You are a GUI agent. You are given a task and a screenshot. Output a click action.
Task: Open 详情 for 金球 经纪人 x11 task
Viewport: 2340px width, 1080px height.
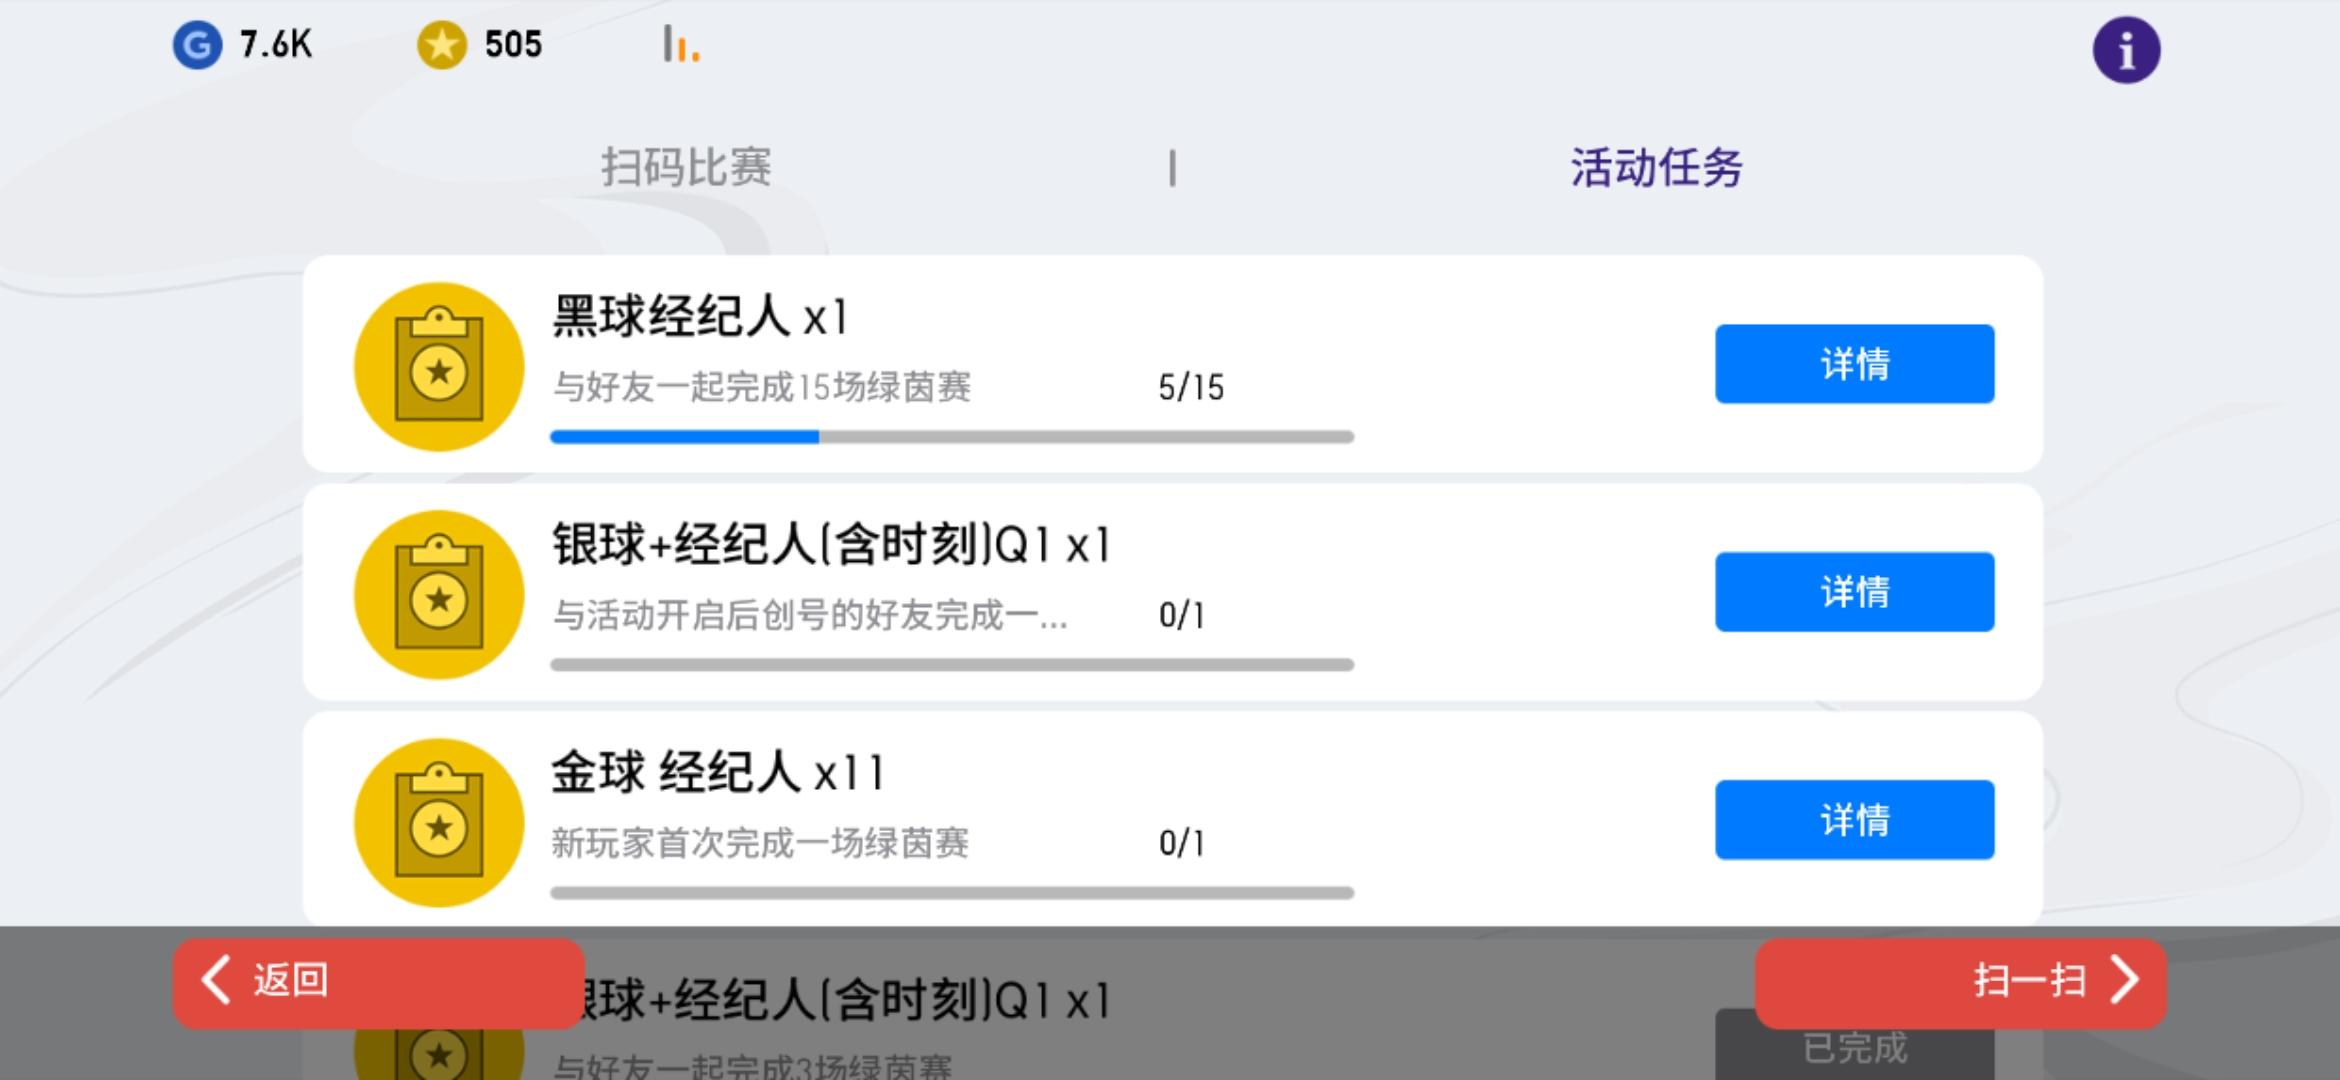1855,820
